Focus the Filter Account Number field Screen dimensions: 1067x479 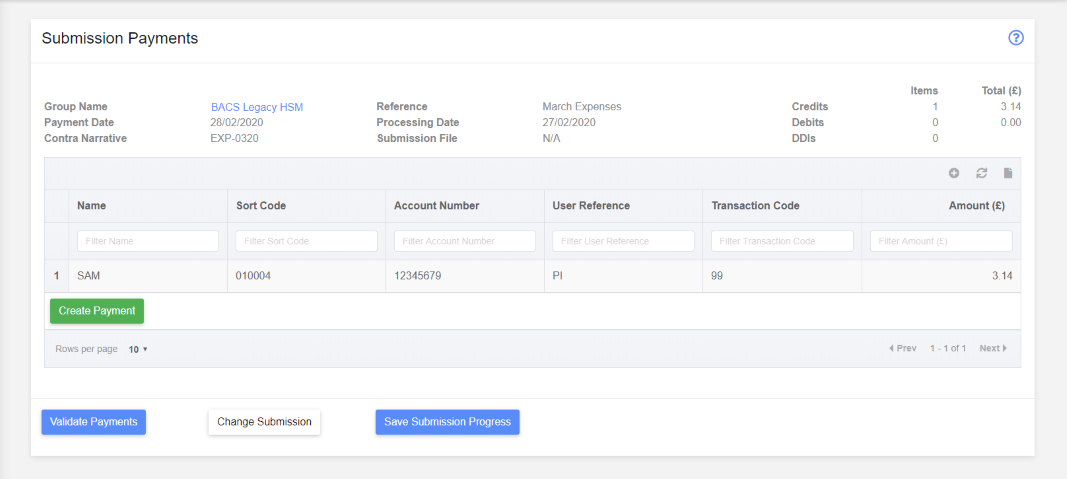(x=465, y=241)
